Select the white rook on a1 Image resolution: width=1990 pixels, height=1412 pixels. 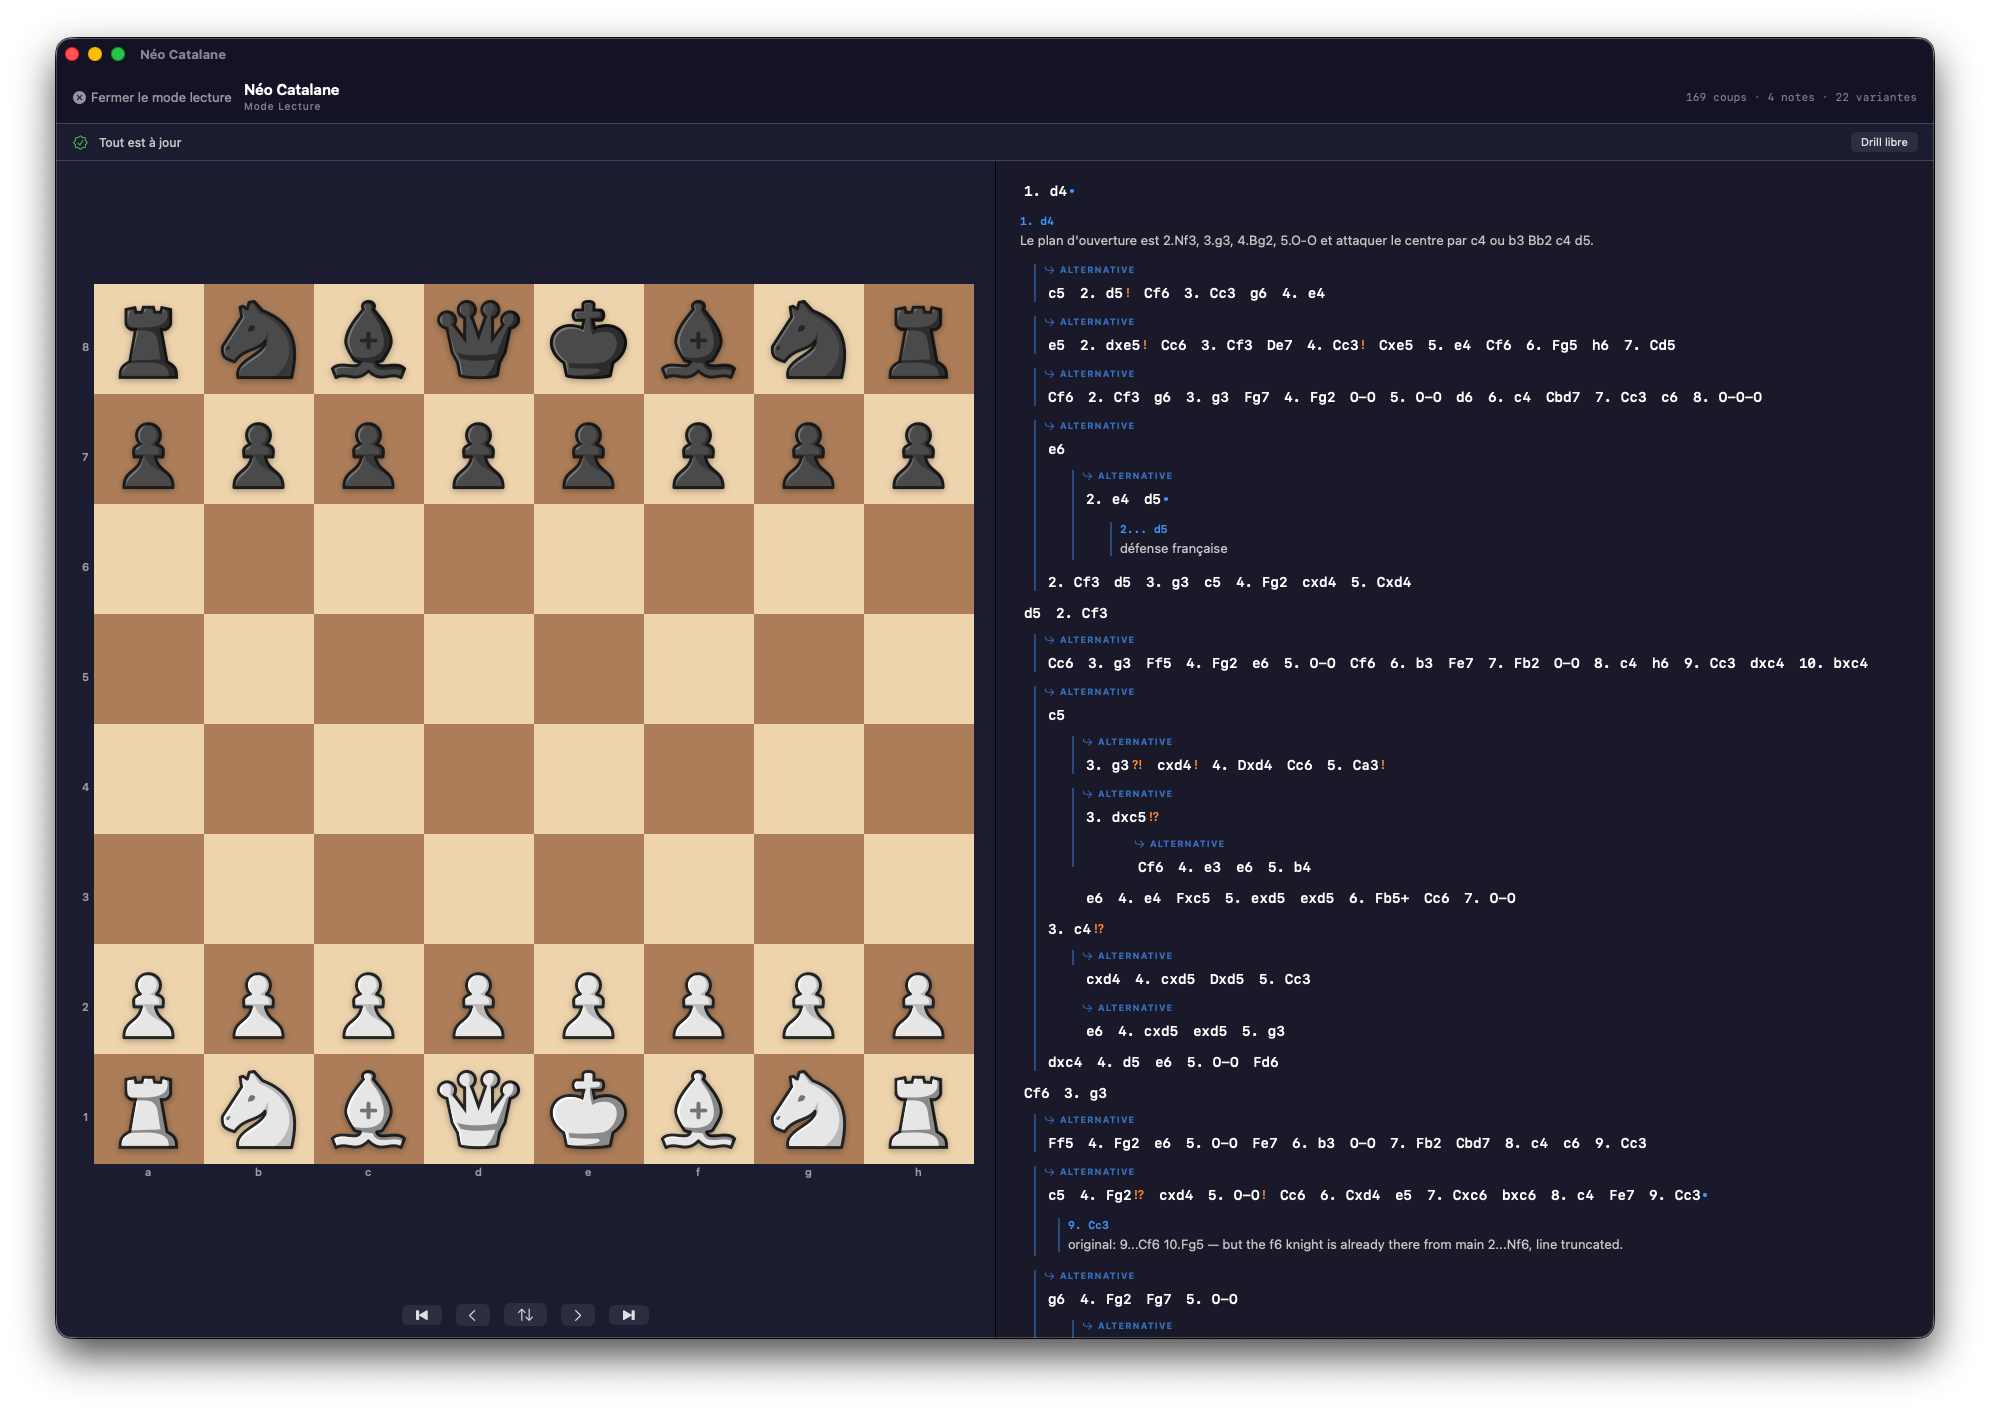tap(149, 1109)
